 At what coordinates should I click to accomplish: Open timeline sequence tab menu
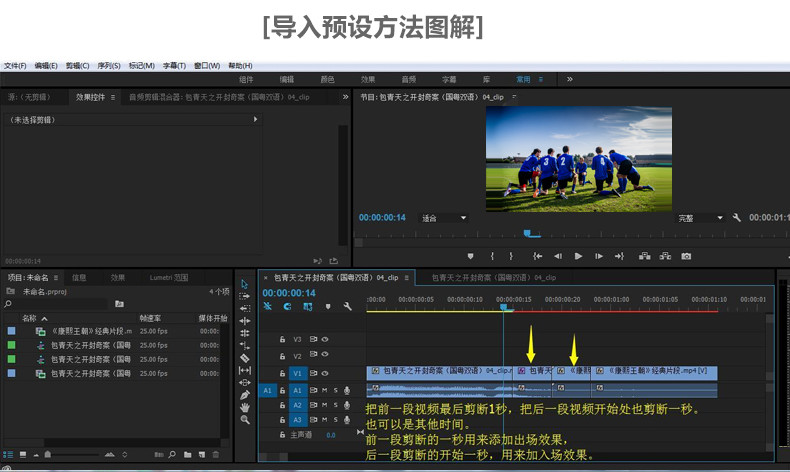407,278
